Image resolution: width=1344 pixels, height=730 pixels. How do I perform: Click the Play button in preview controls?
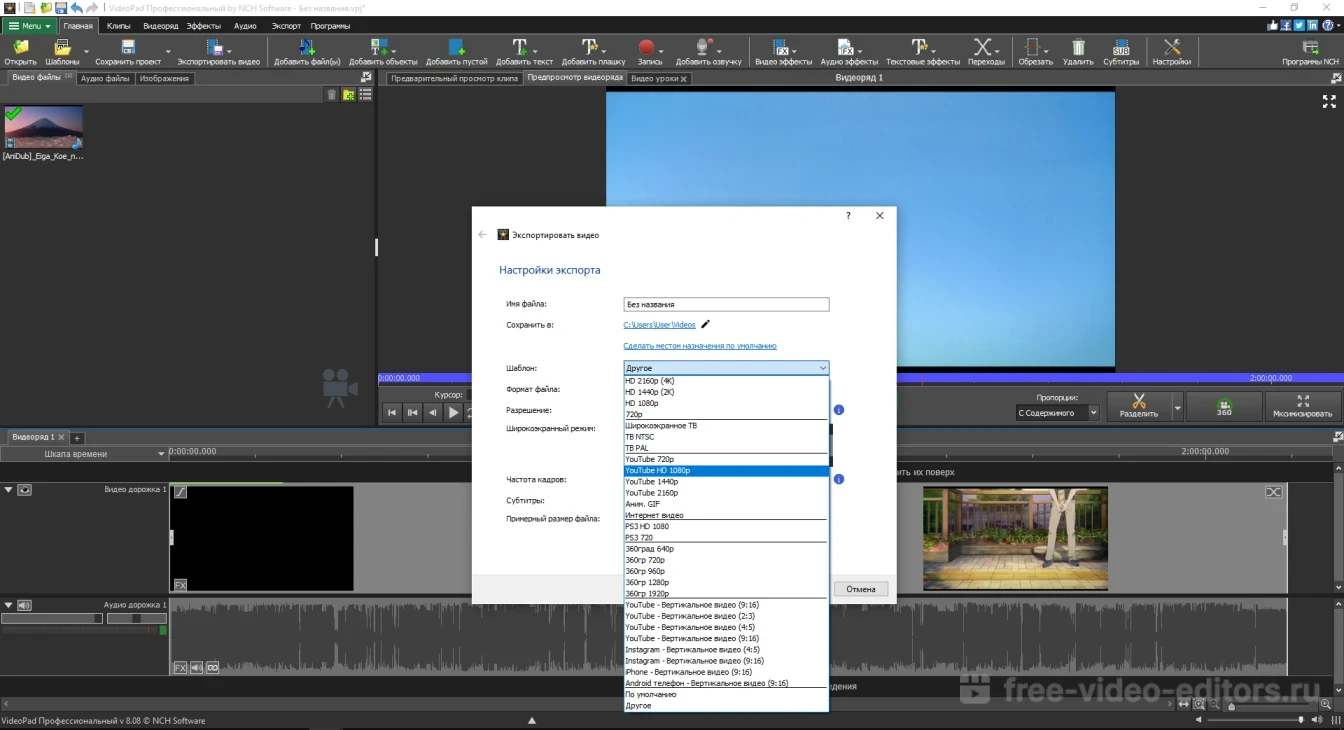[453, 412]
